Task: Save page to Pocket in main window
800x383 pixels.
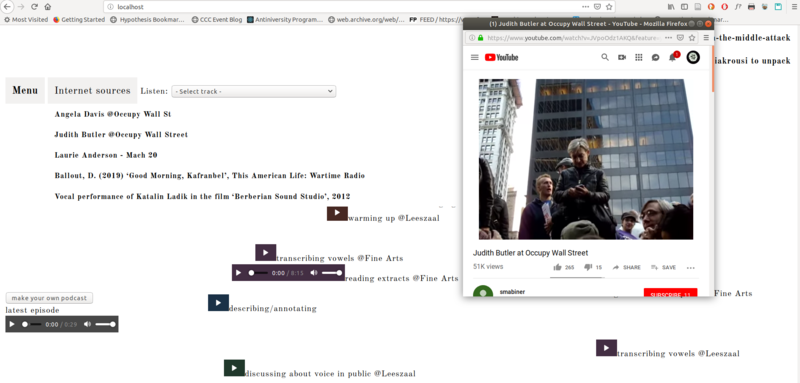Action: click(597, 7)
